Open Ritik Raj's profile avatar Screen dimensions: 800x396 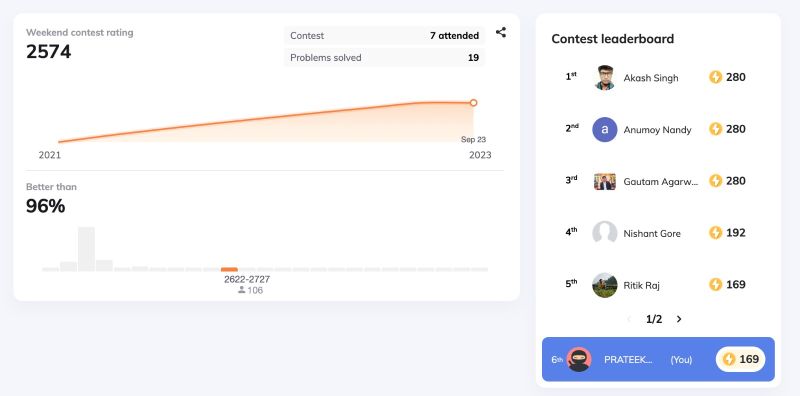click(605, 285)
